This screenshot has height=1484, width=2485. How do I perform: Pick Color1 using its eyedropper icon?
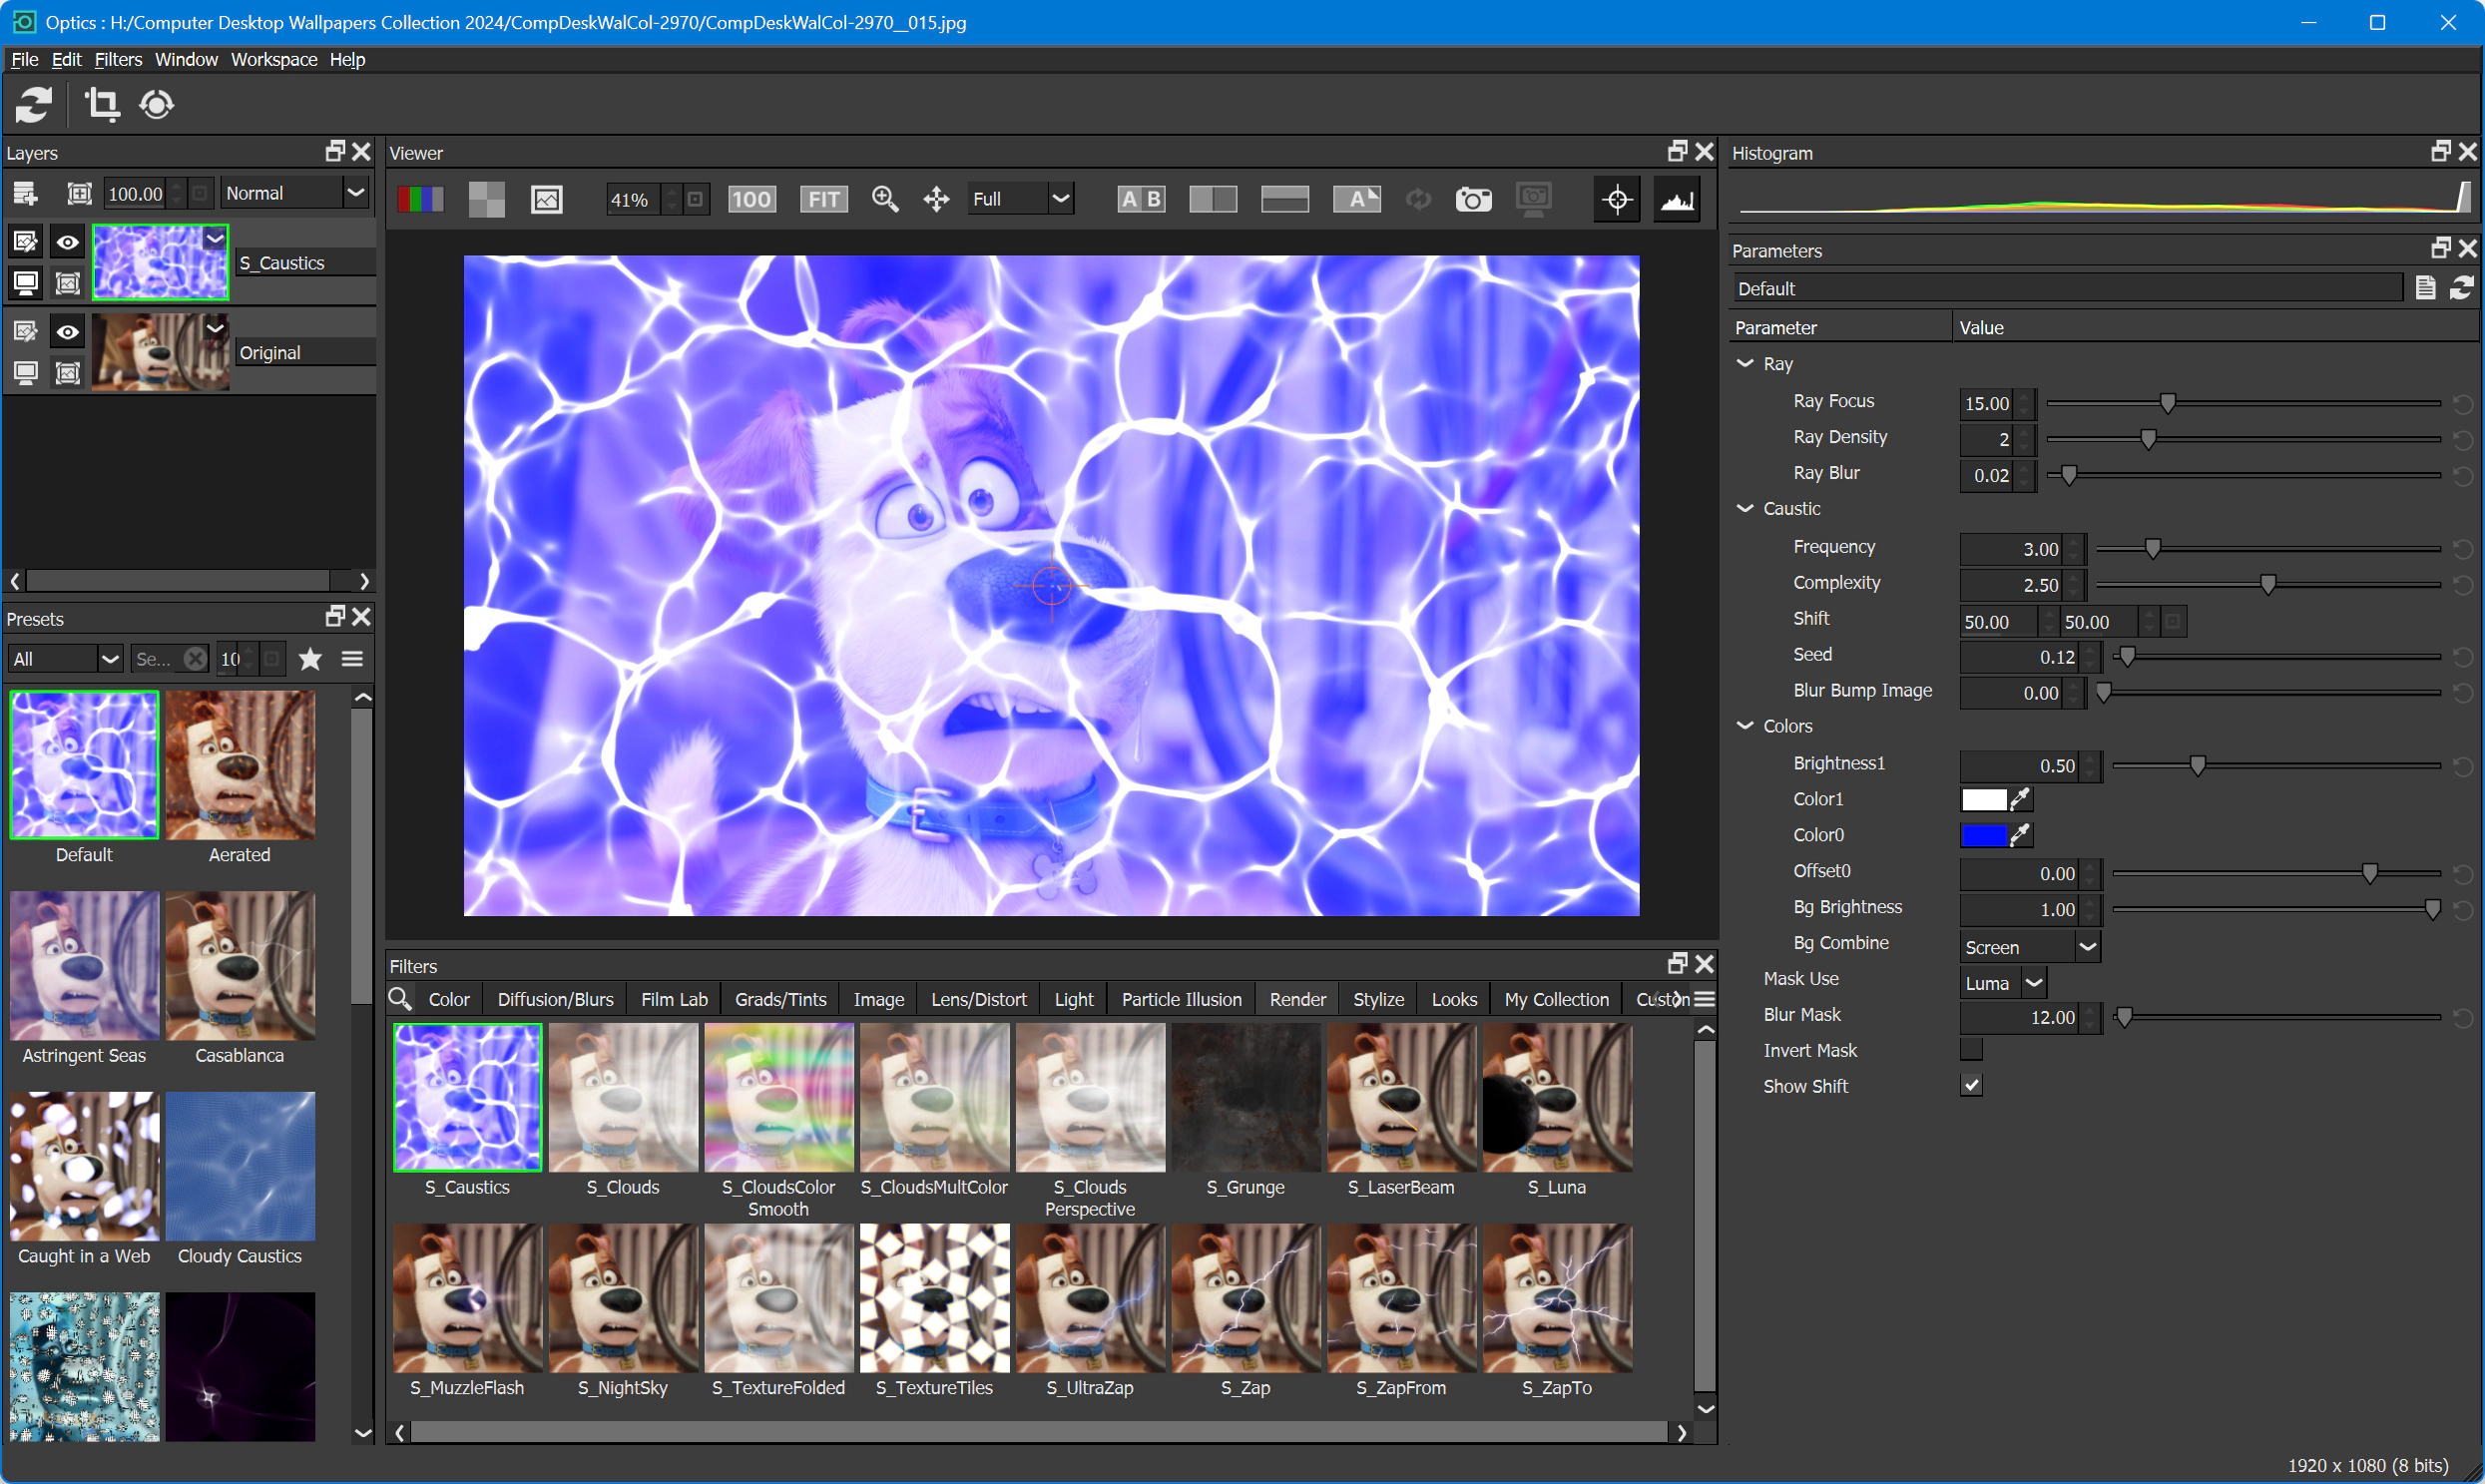pyautogui.click(x=2020, y=799)
